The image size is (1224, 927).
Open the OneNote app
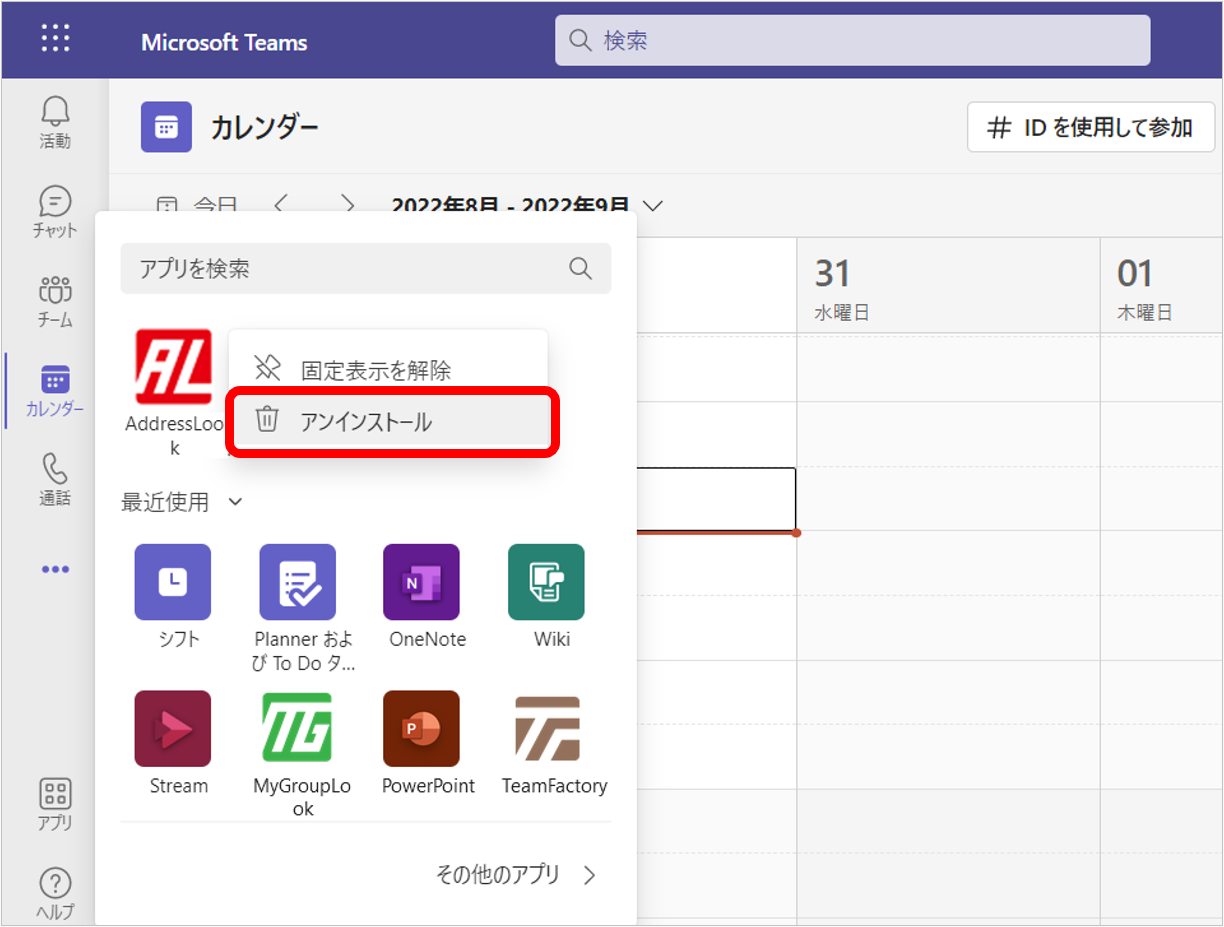pyautogui.click(x=421, y=582)
